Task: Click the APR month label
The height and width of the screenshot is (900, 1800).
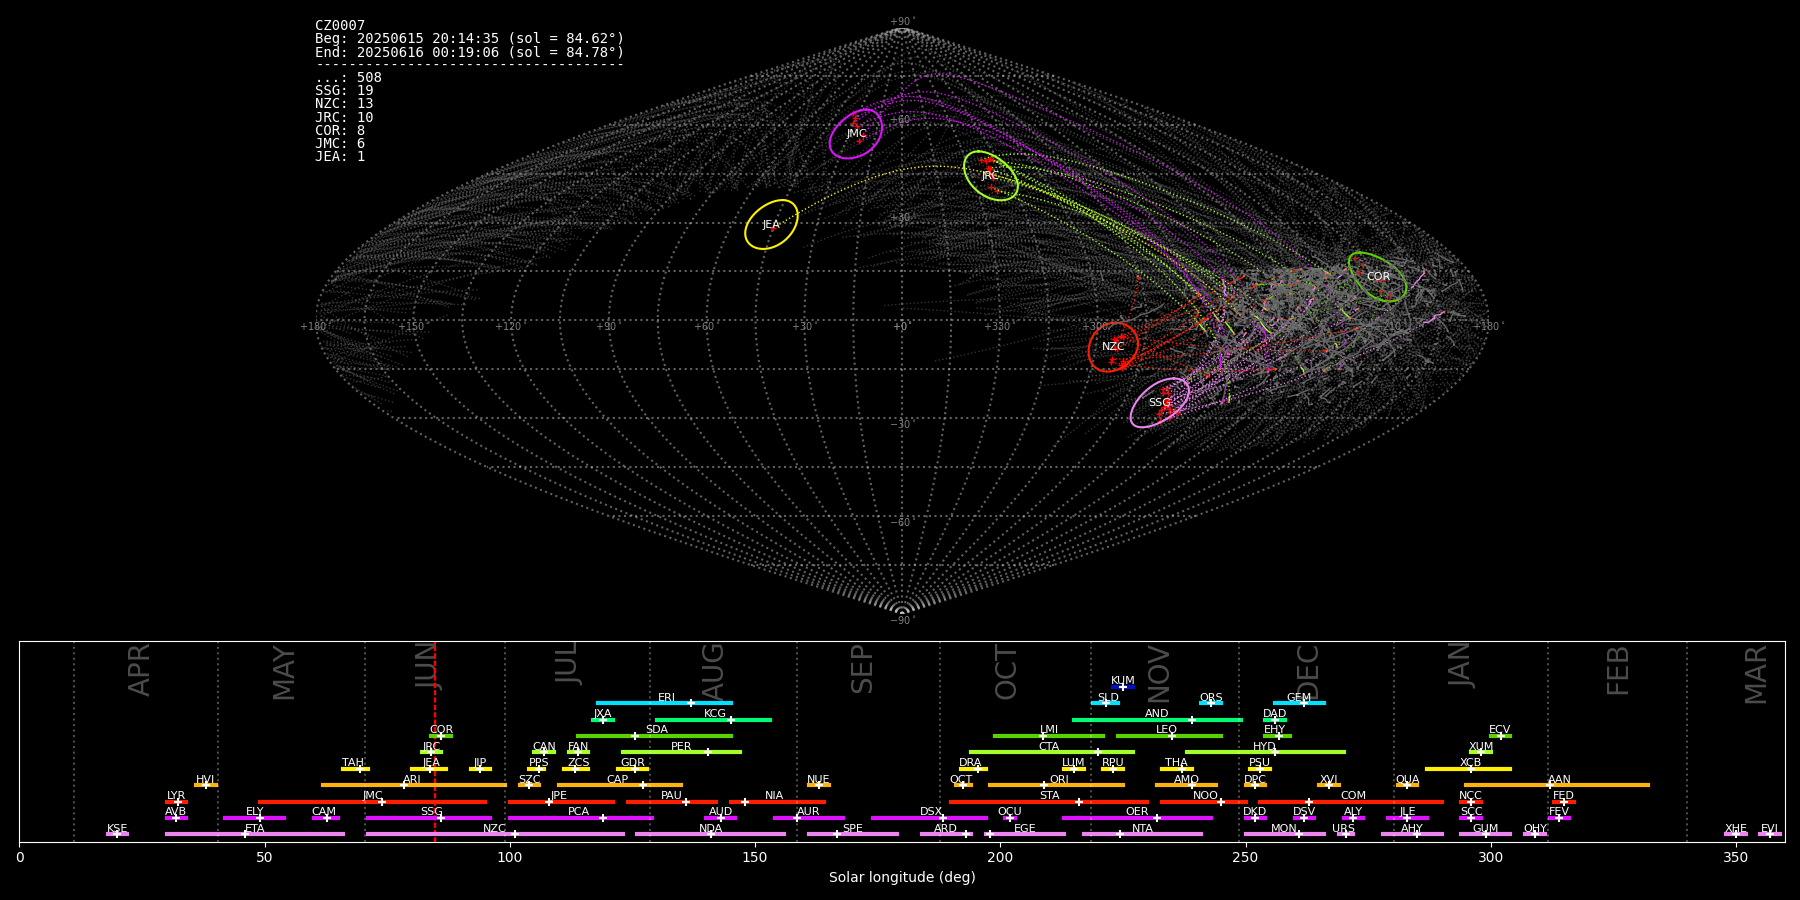Action: pos(139,670)
